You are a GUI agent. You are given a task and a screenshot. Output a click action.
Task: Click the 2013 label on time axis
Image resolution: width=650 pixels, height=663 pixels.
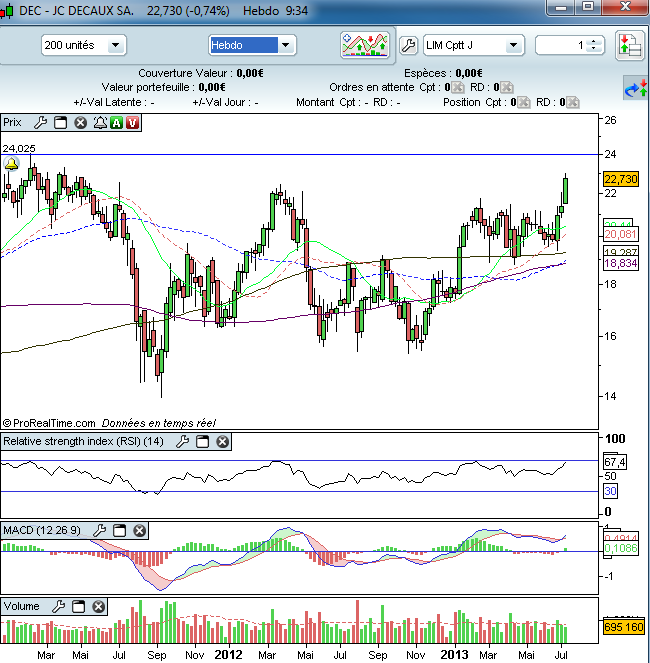454,655
